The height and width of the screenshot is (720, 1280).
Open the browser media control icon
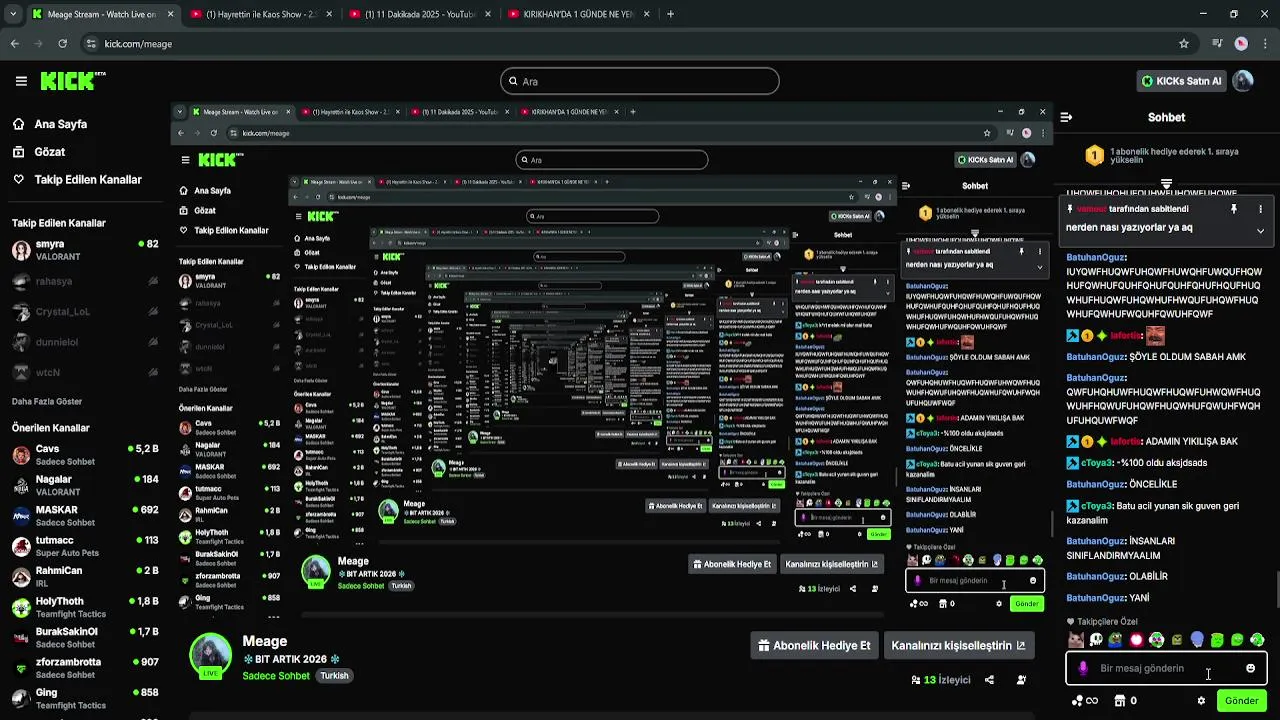coord(1217,44)
